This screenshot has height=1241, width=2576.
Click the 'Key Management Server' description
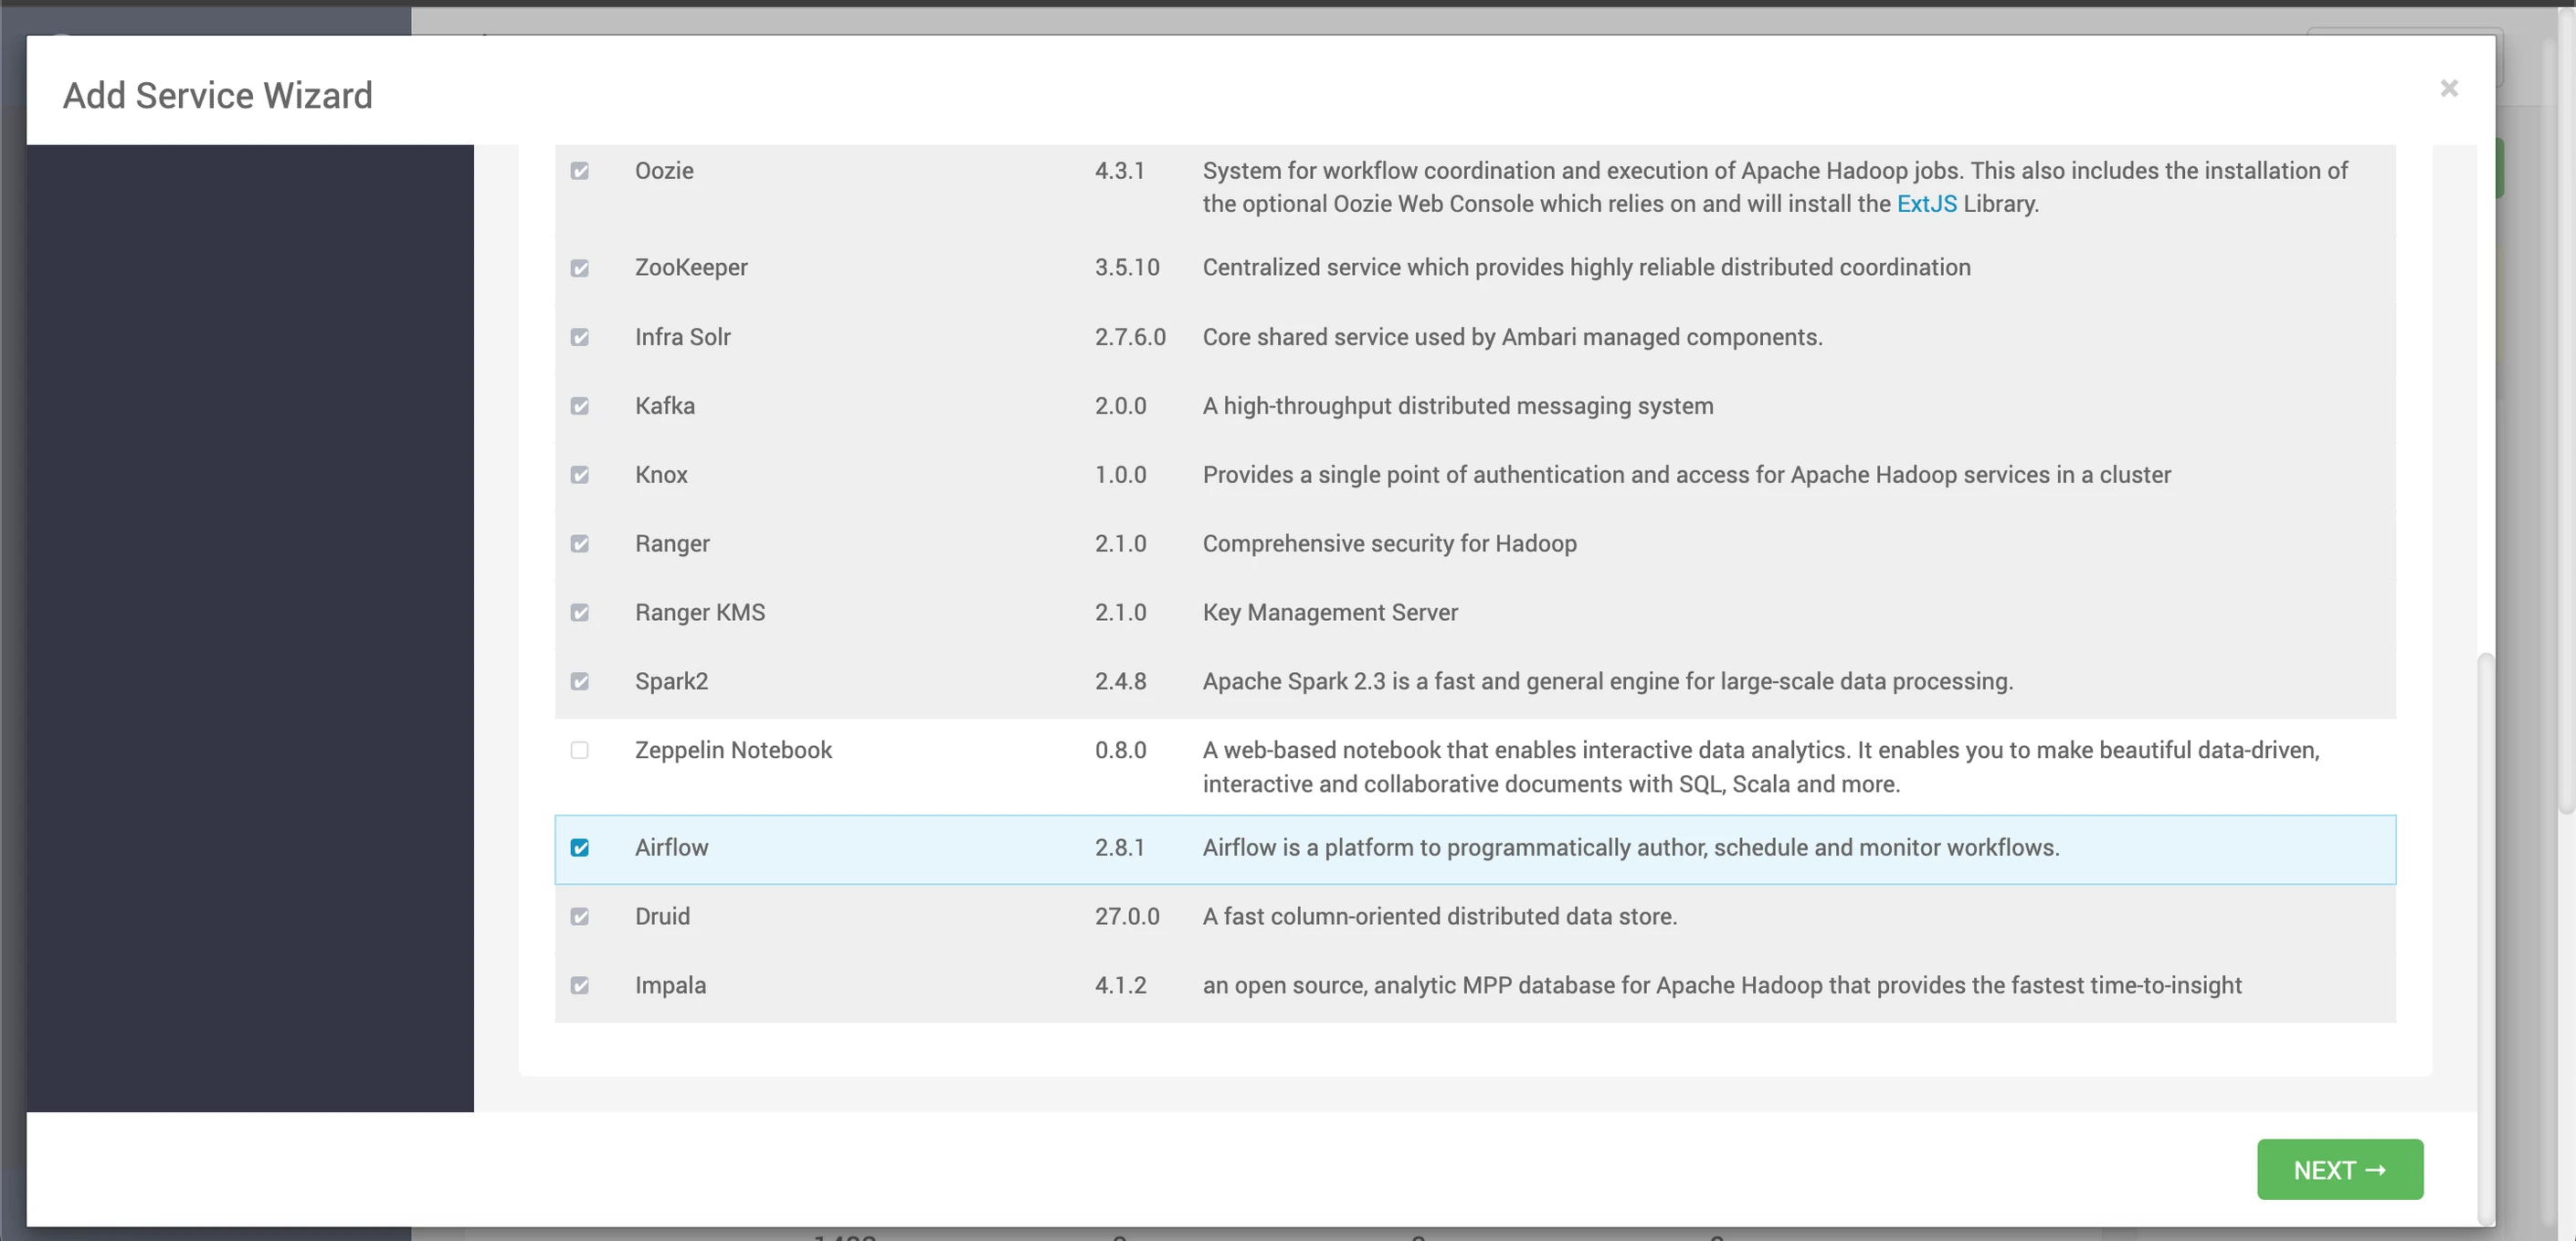coord(1330,613)
